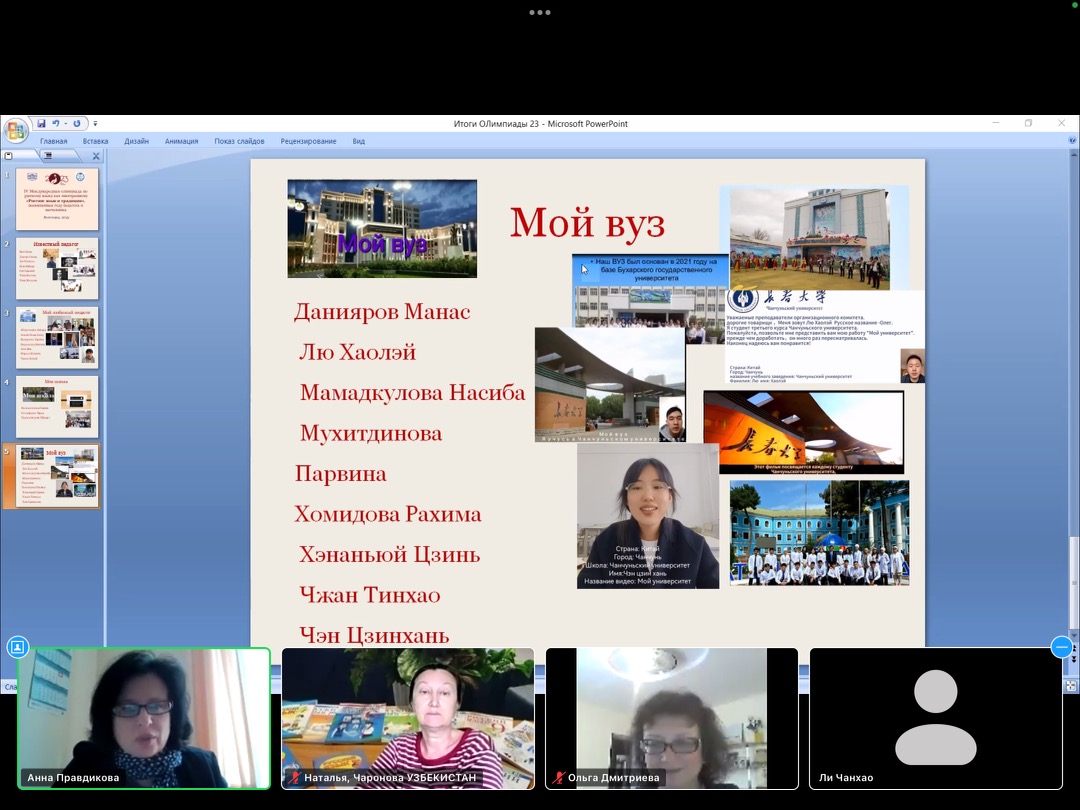Switch to the Показ слайдов tab
Viewport: 1080px width, 810px height.
(x=239, y=141)
